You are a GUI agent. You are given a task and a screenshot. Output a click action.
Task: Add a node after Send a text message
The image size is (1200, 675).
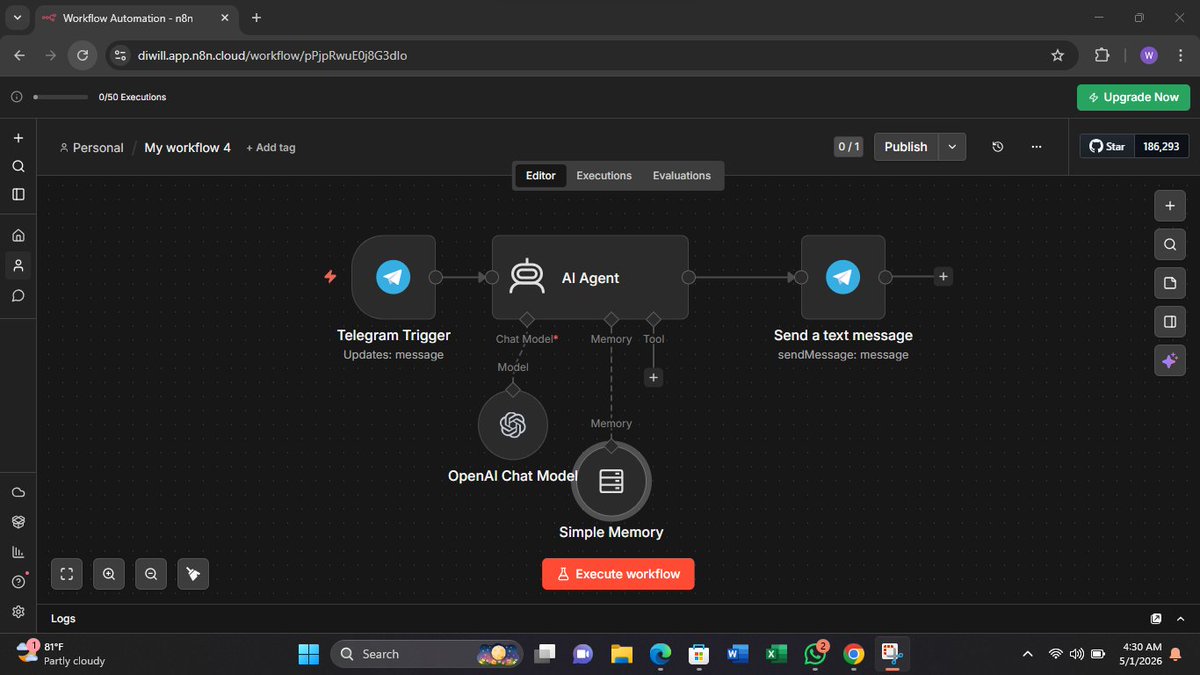943,277
